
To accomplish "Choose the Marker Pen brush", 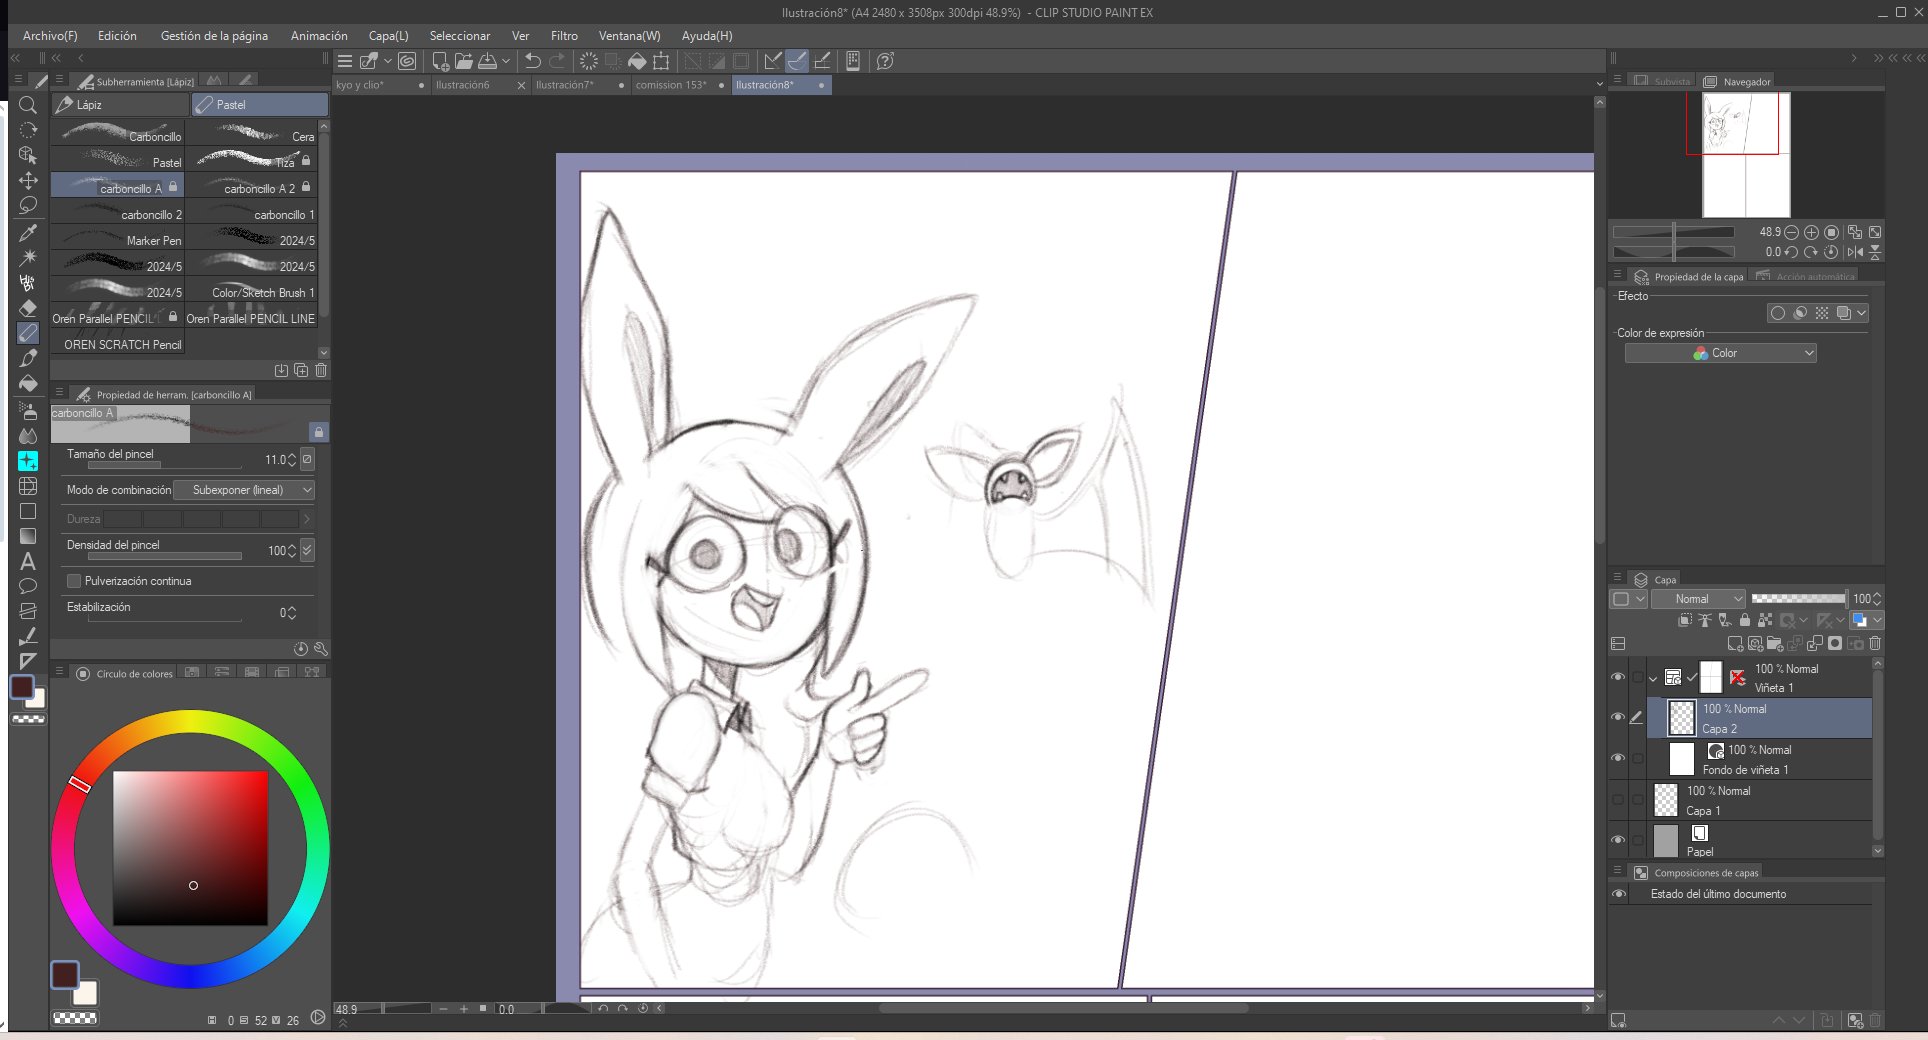I will pos(118,240).
